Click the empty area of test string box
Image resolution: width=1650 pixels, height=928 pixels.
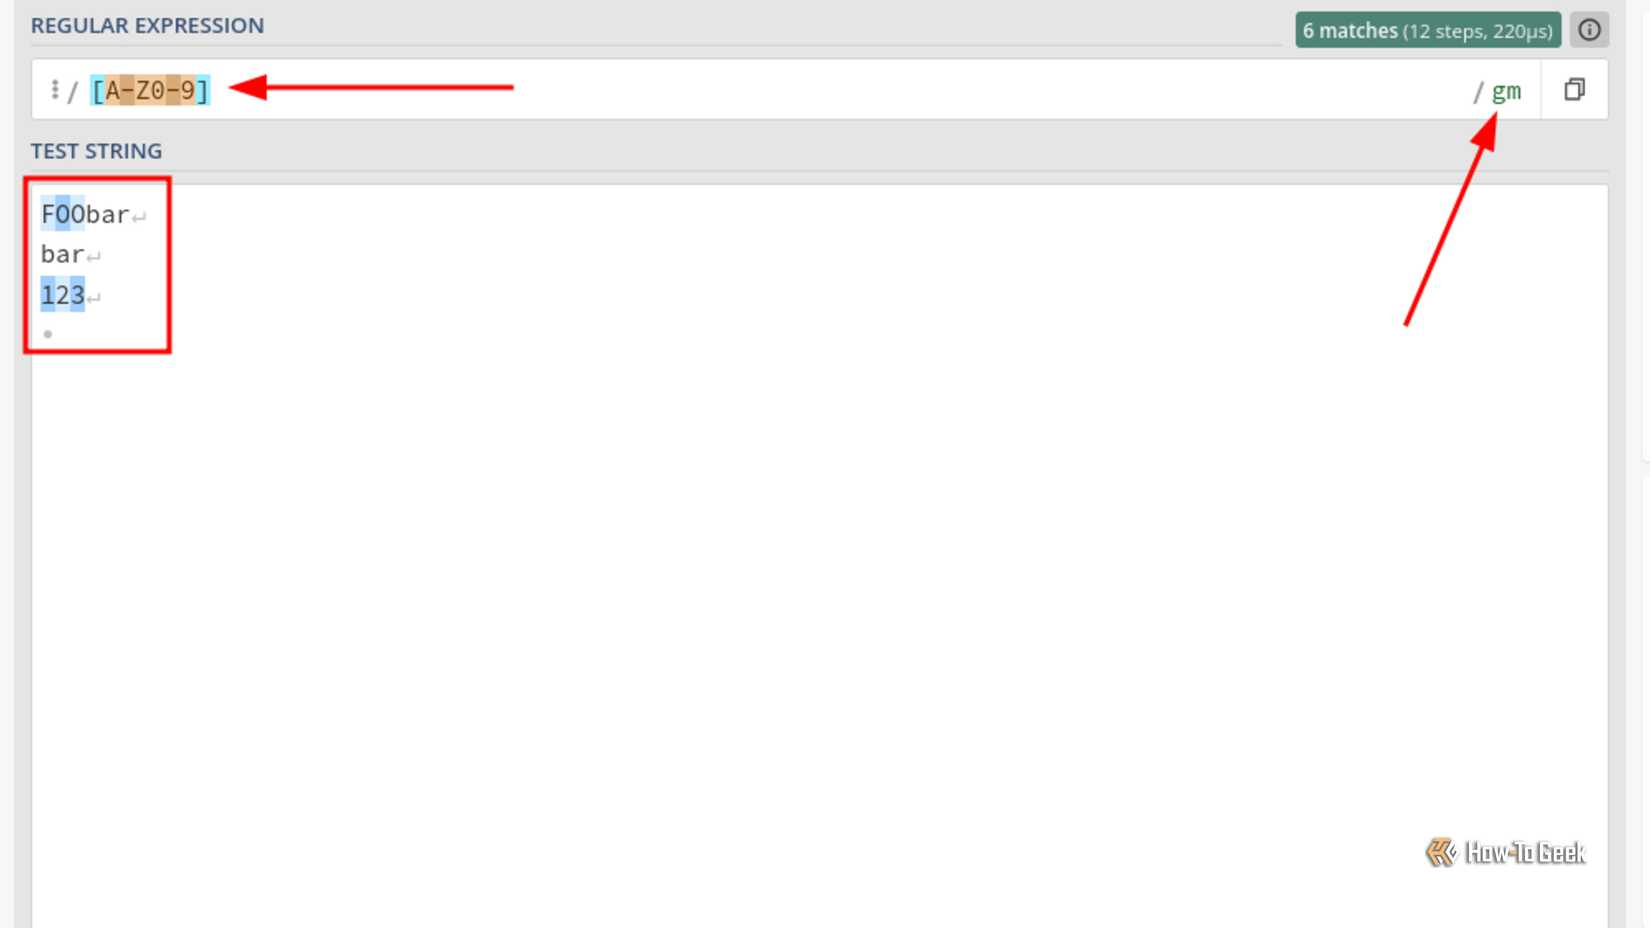tap(820, 600)
